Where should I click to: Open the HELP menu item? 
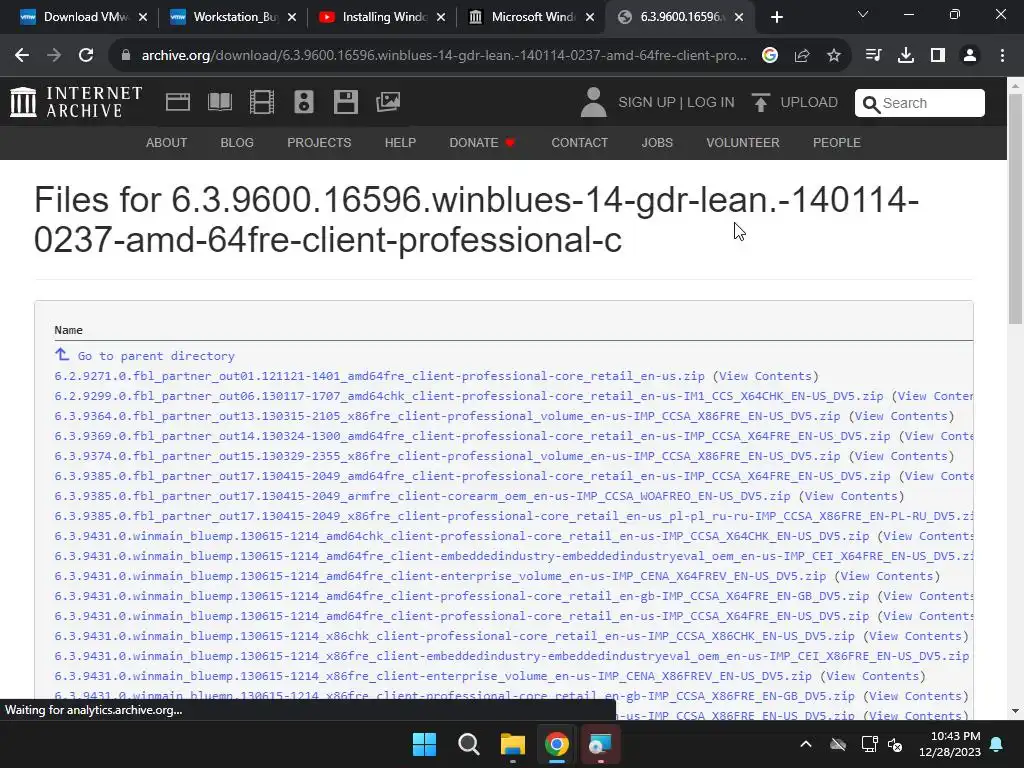coord(400,142)
